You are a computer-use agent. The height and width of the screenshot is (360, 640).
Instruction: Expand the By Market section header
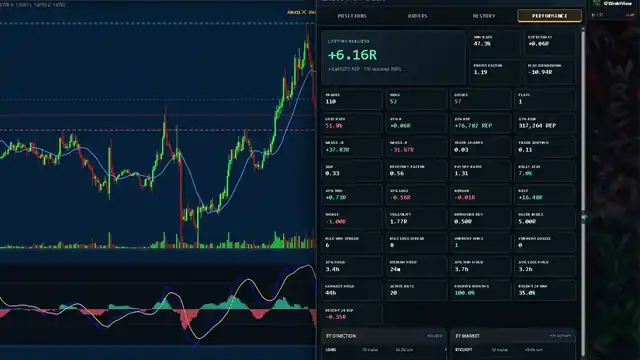coord(513,336)
